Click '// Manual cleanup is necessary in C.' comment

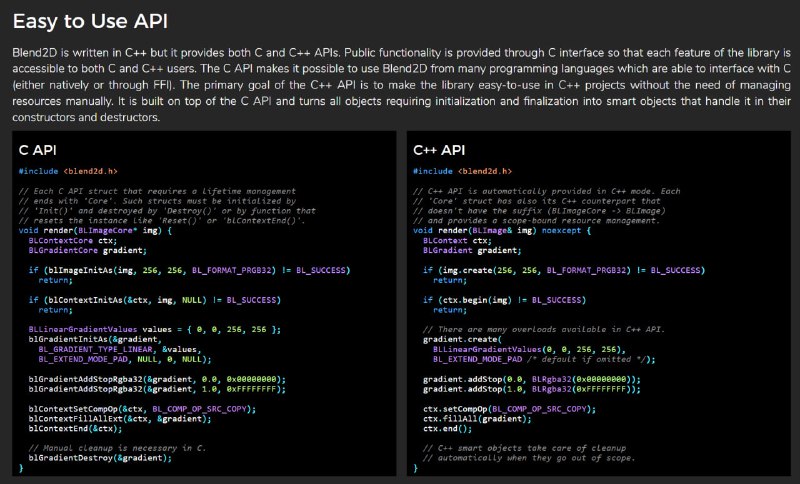click(117, 448)
